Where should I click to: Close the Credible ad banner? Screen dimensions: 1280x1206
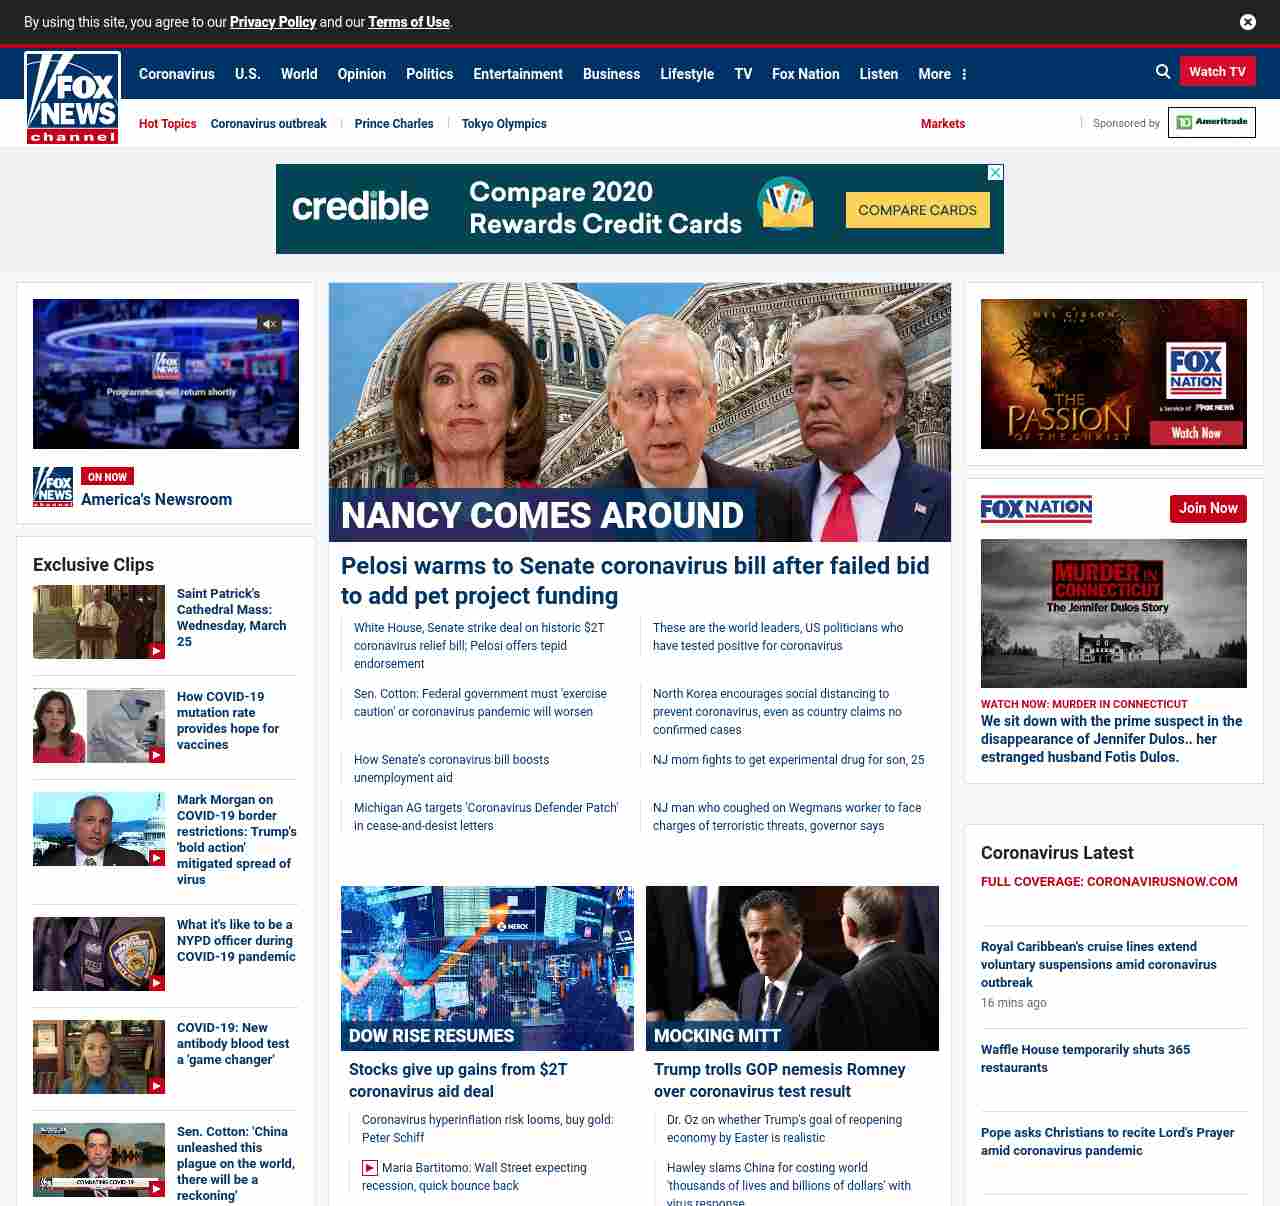point(995,173)
